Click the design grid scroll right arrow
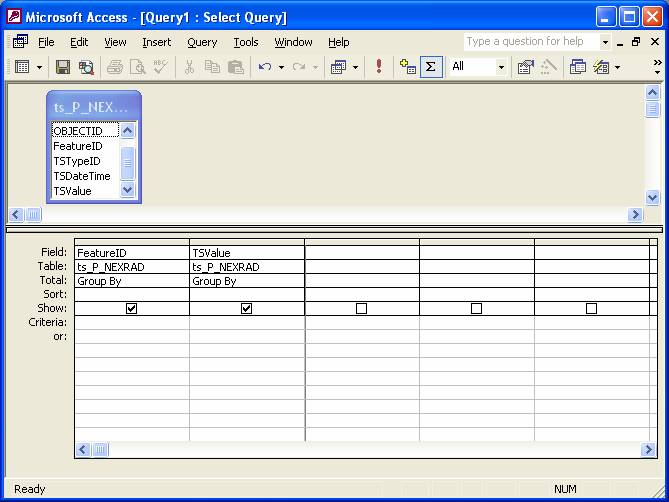669x502 pixels. click(648, 449)
